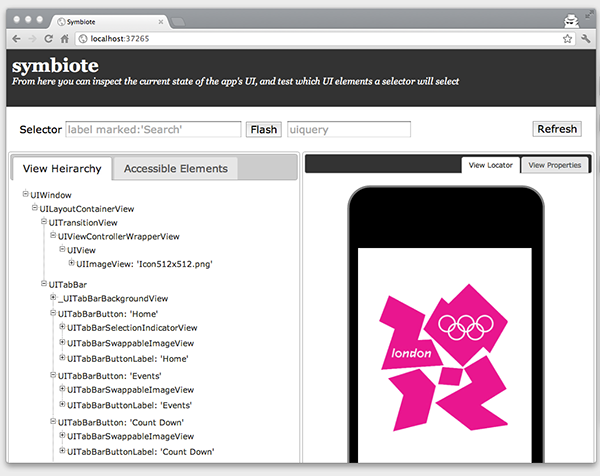The width and height of the screenshot is (600, 476).
Task: Click the London 2012 logo image
Action: 444,357
